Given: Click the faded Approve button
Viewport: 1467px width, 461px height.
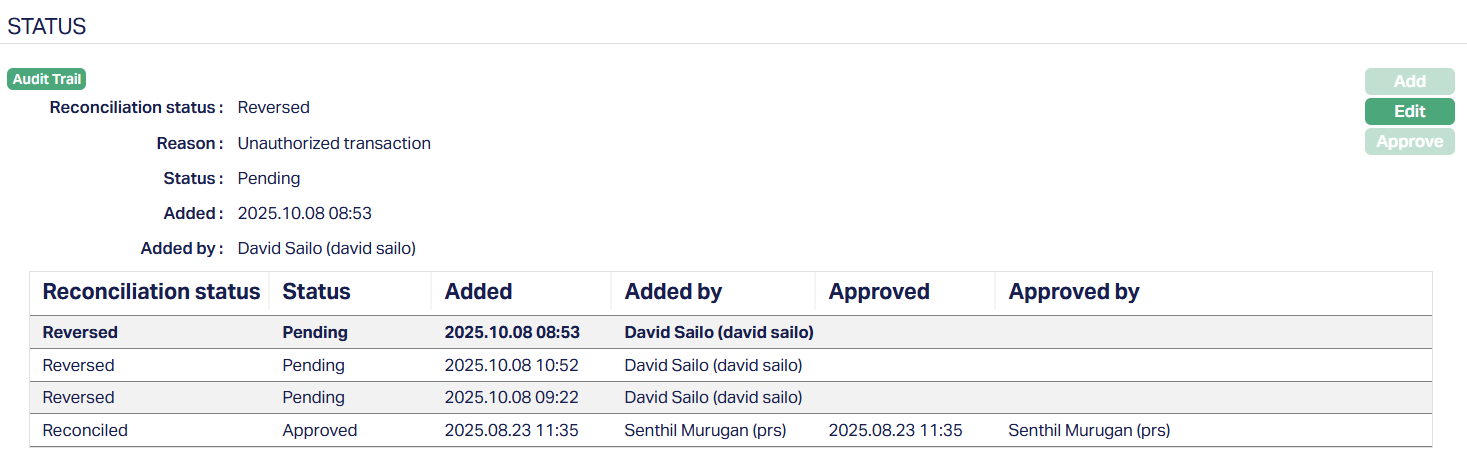Looking at the screenshot, I should coord(1409,142).
